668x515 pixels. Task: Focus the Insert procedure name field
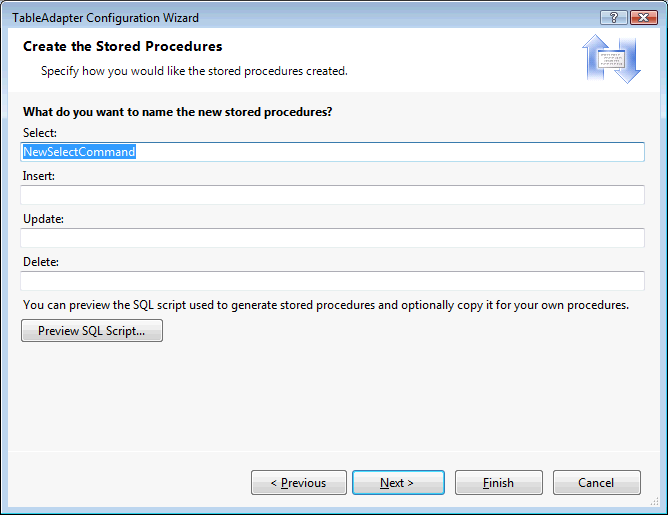[x=332, y=195]
